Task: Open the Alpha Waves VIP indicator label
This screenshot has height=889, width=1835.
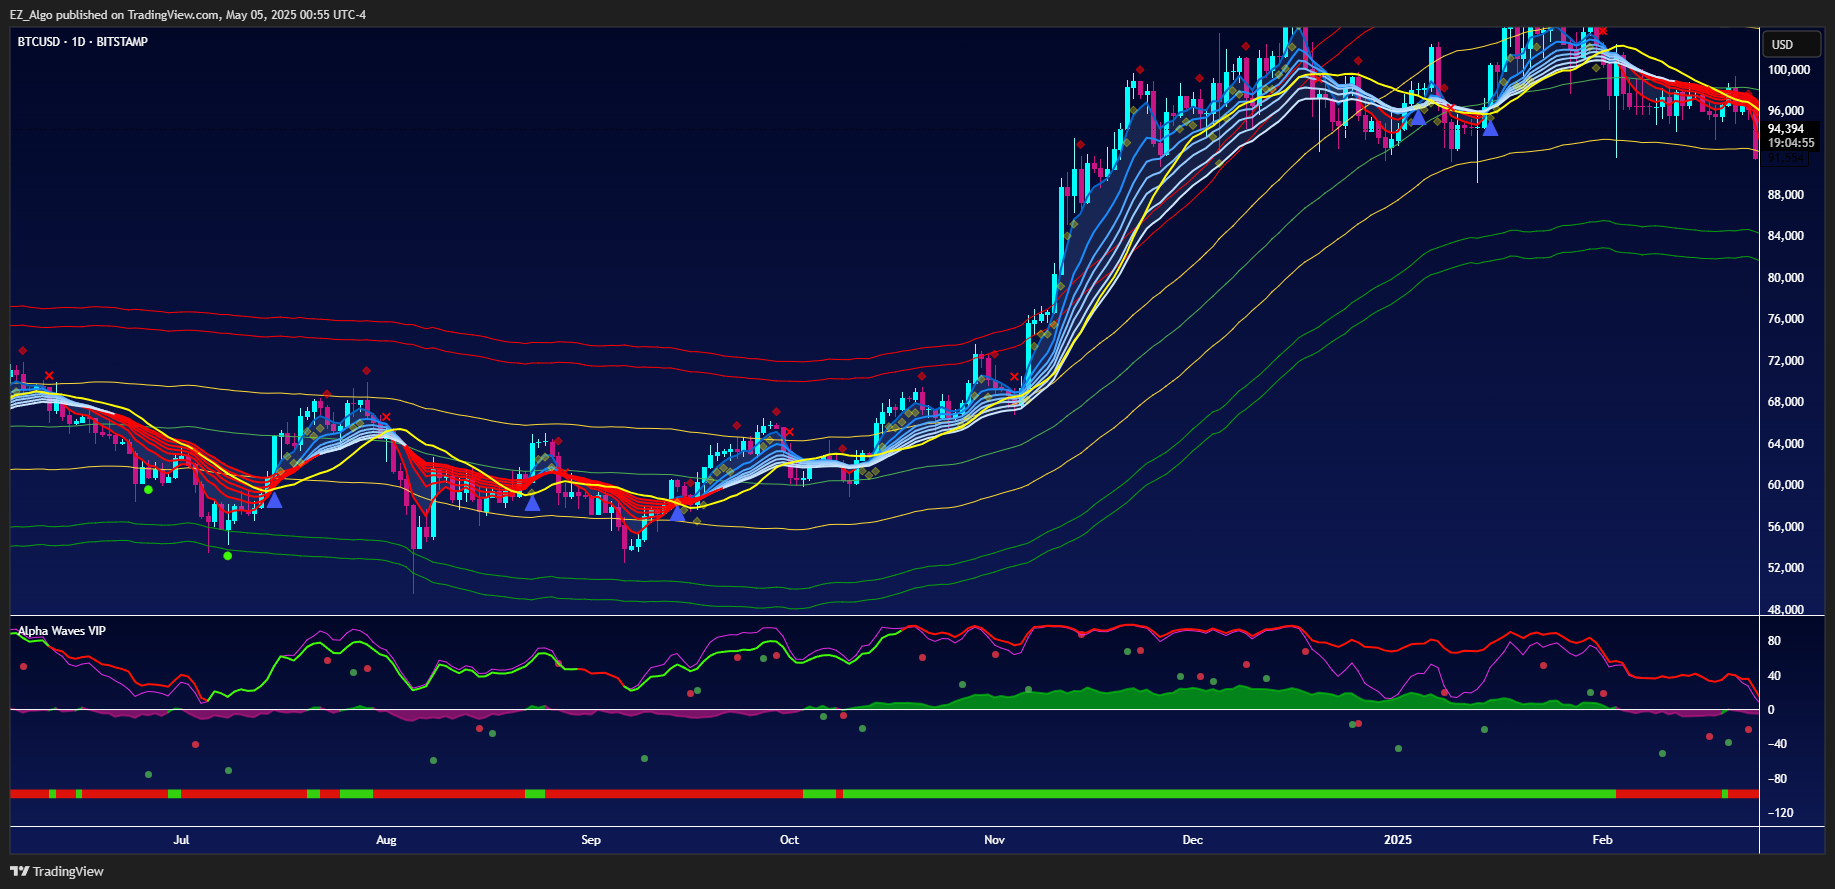Action: 62,631
